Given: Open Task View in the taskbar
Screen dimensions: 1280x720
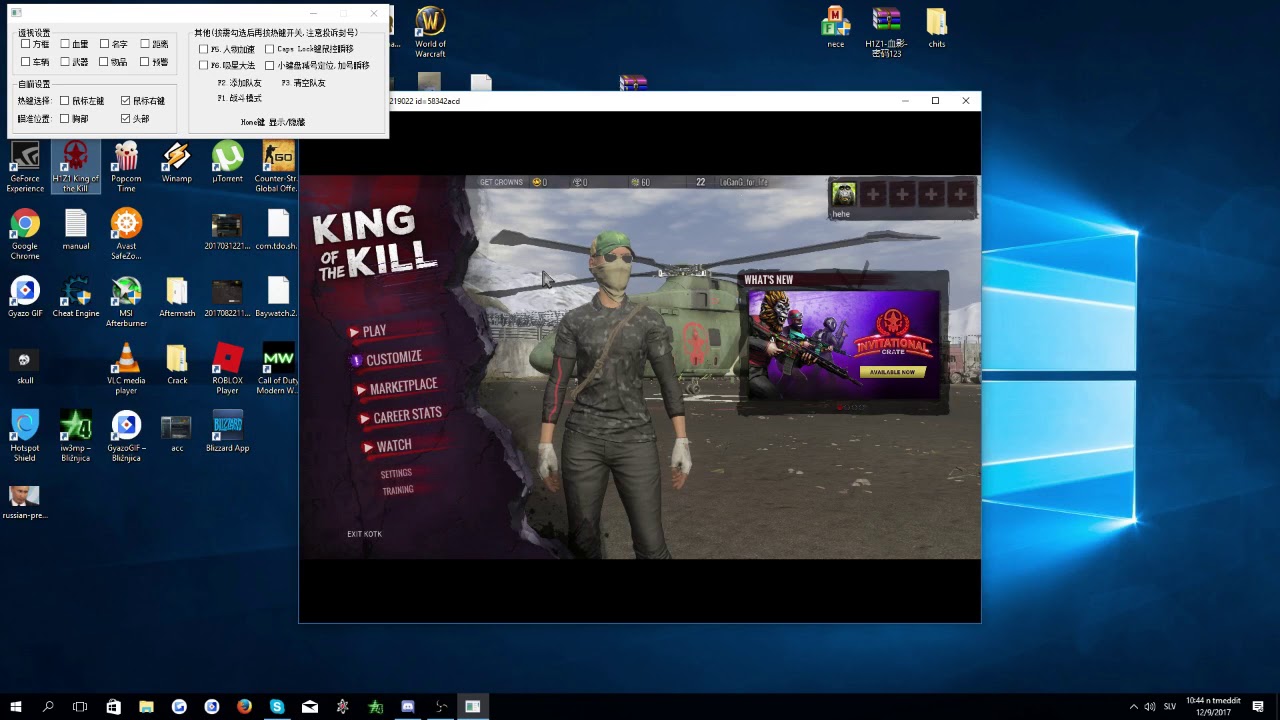Looking at the screenshot, I should (80, 706).
